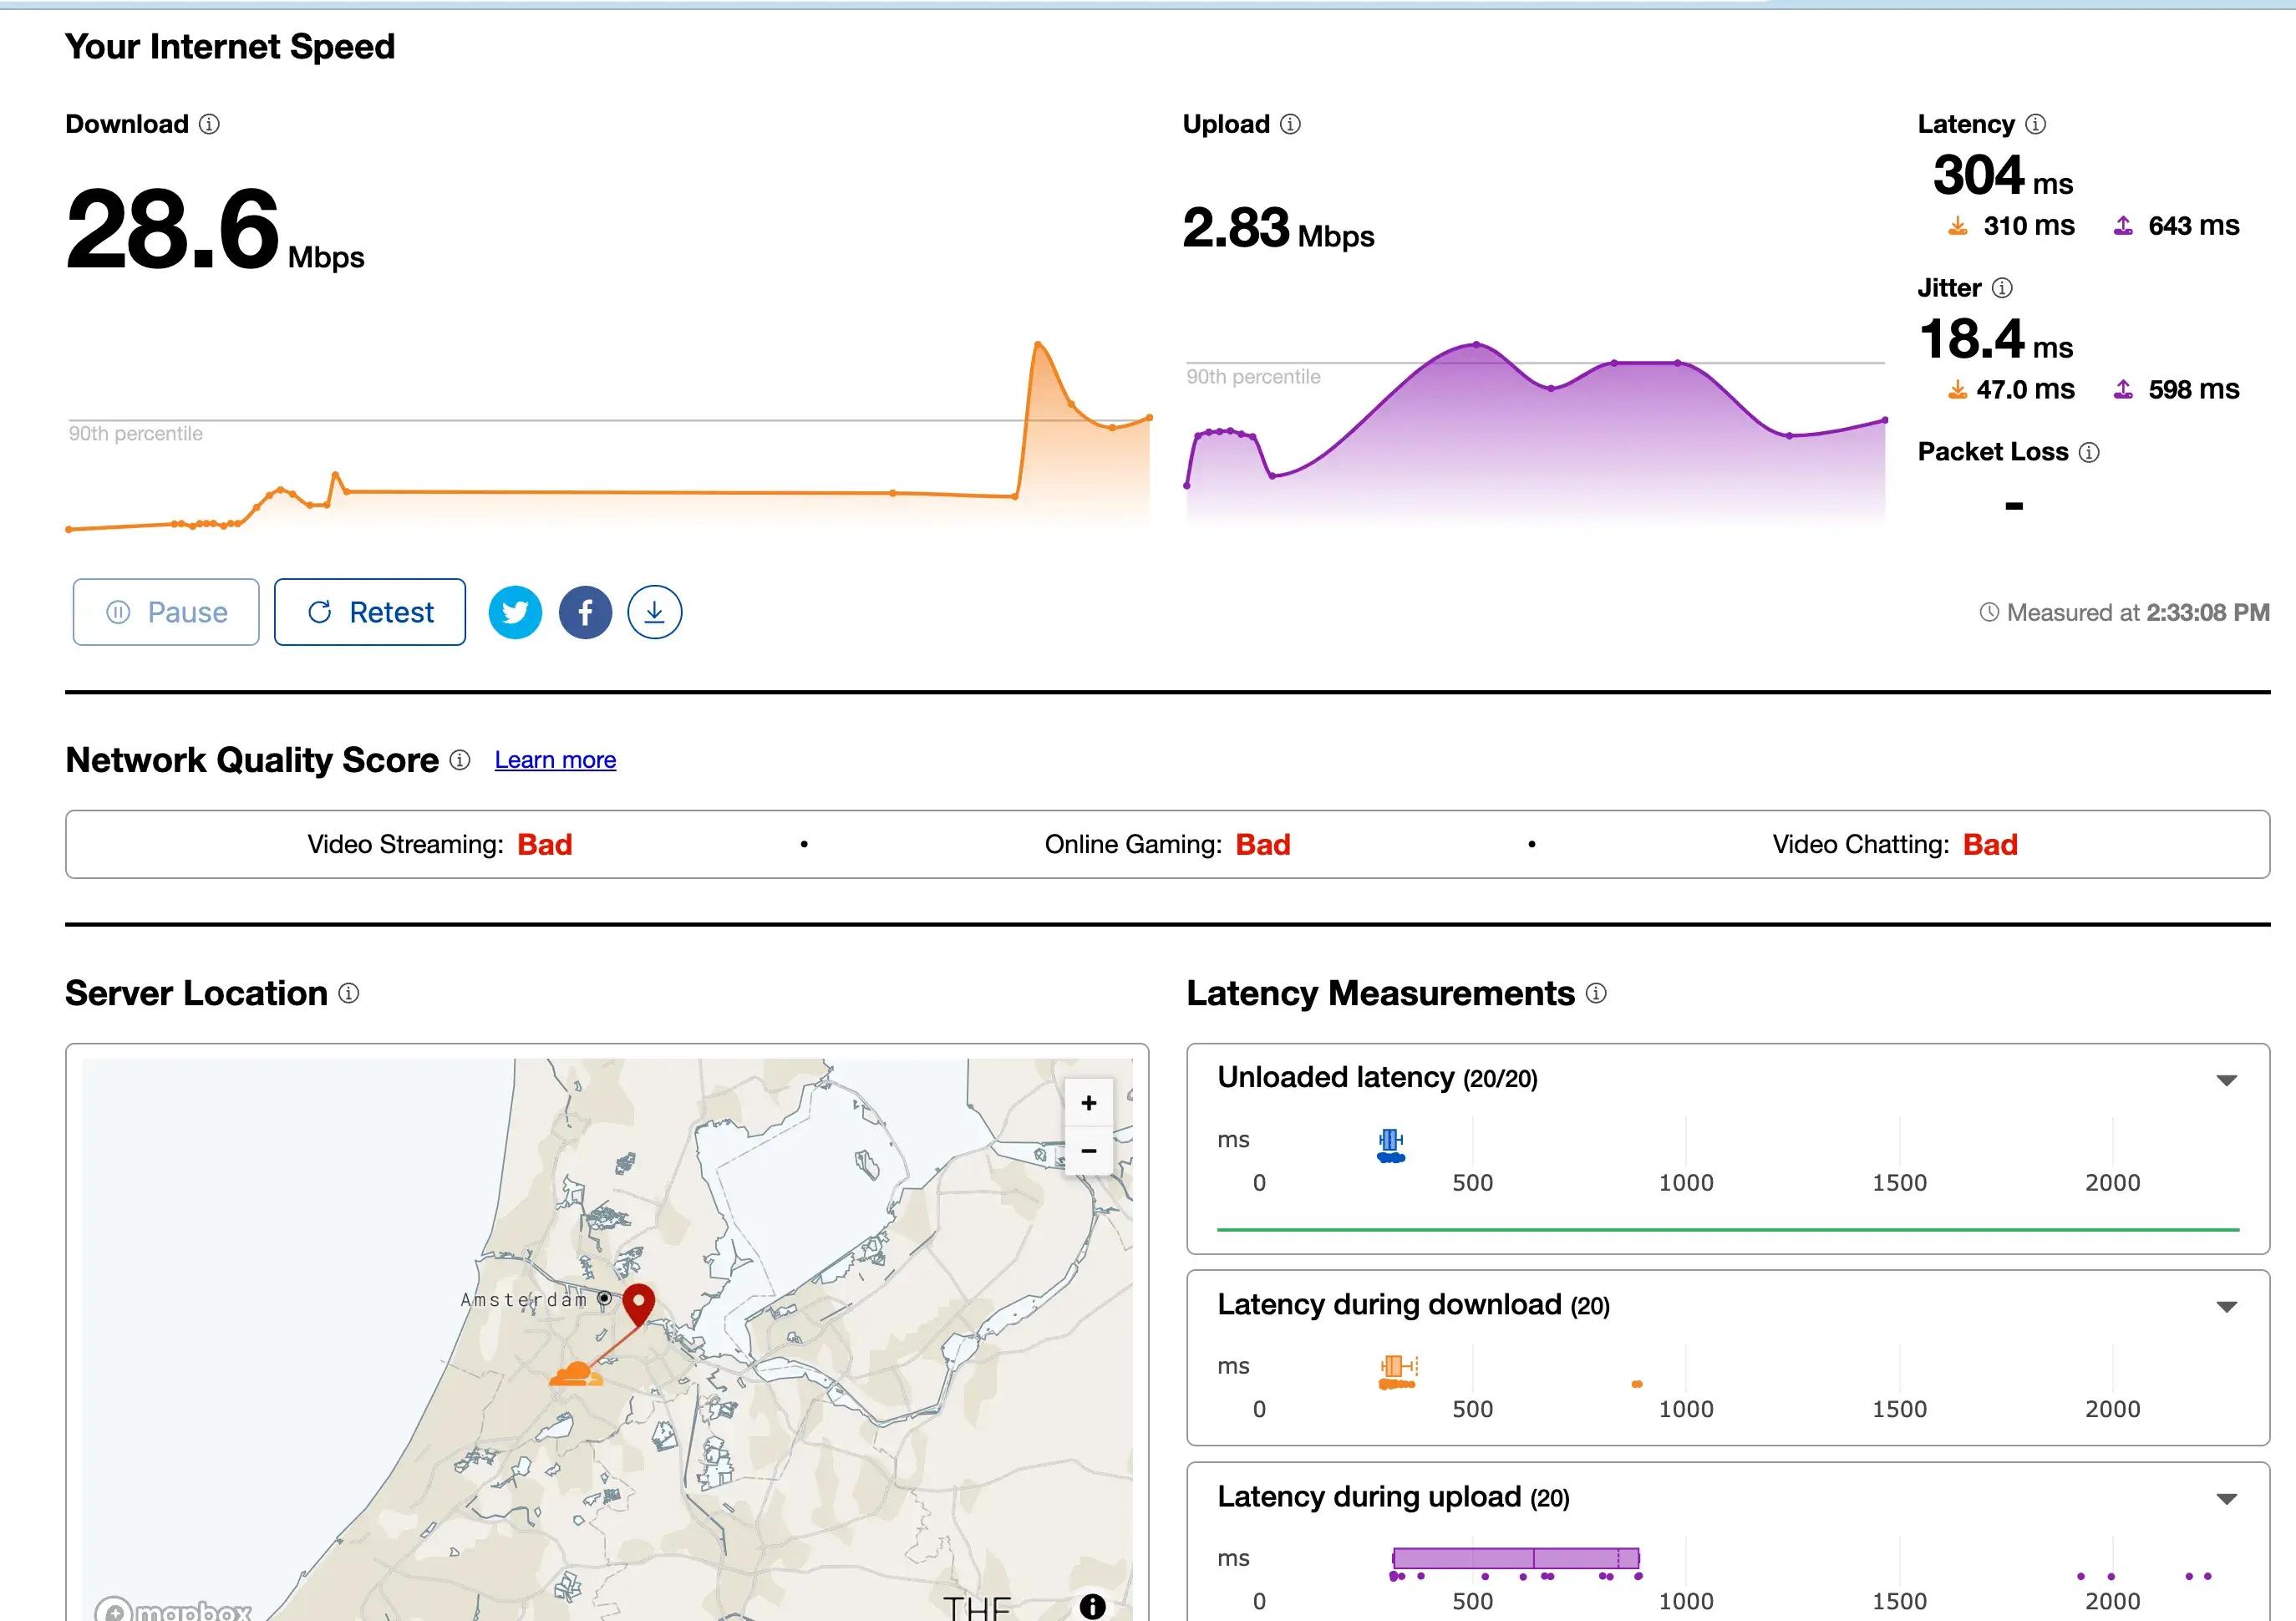Click the Retest button
Screen dimensions: 2296x1621
(x=370, y=612)
